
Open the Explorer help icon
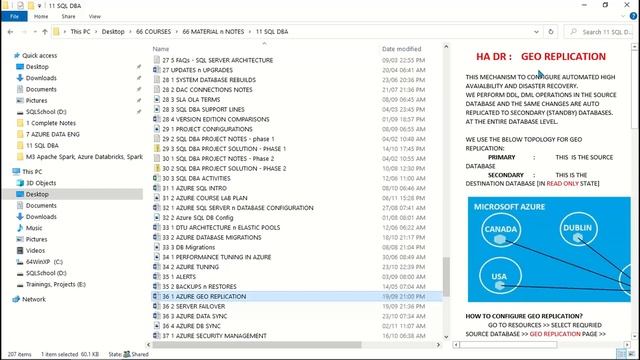(633, 16)
